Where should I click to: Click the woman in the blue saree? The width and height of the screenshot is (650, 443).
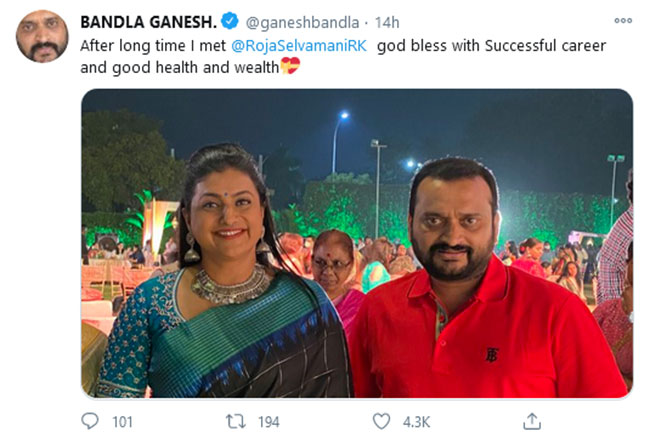pyautogui.click(x=225, y=290)
